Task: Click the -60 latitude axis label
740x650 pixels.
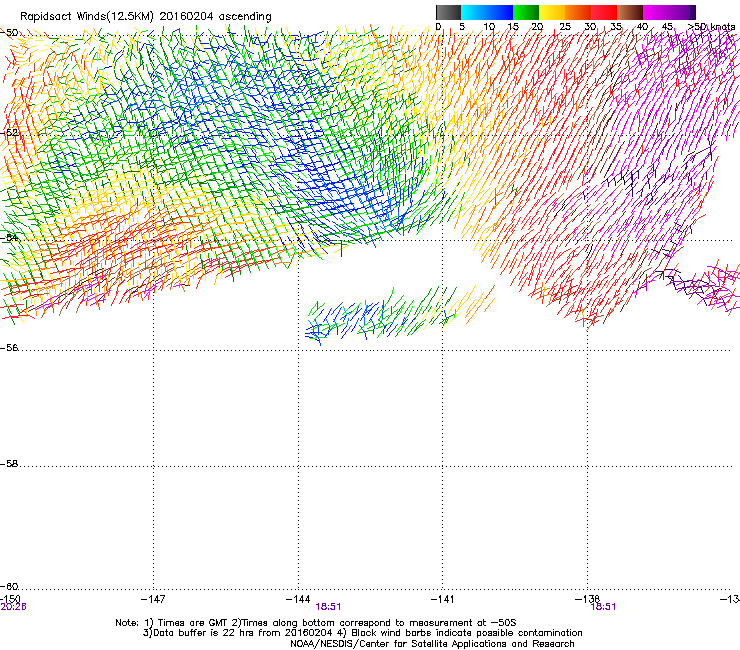Action: pos(9,587)
